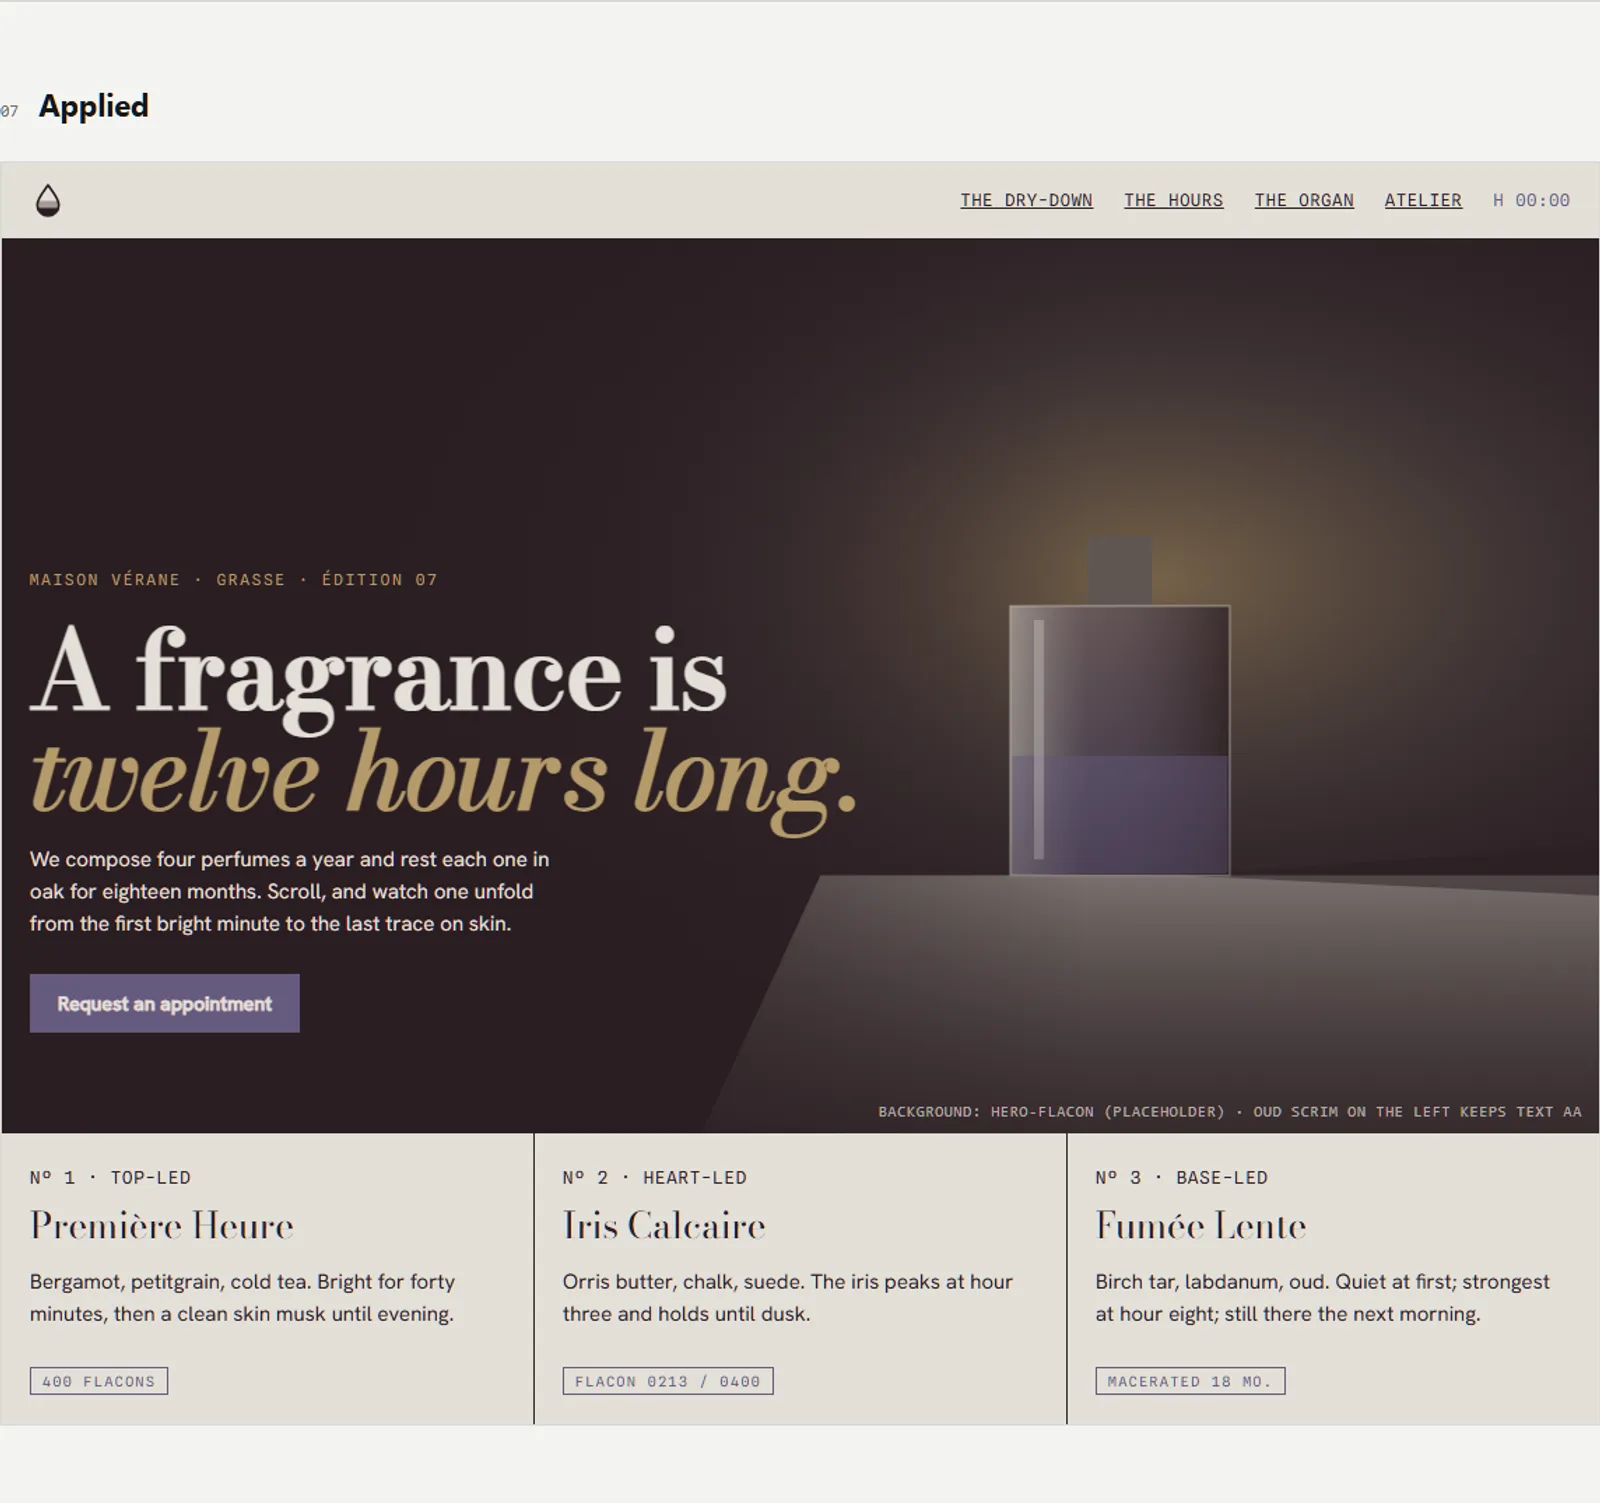
Task: Click the 'We compose four perfumes' paragraph
Action: (290, 891)
